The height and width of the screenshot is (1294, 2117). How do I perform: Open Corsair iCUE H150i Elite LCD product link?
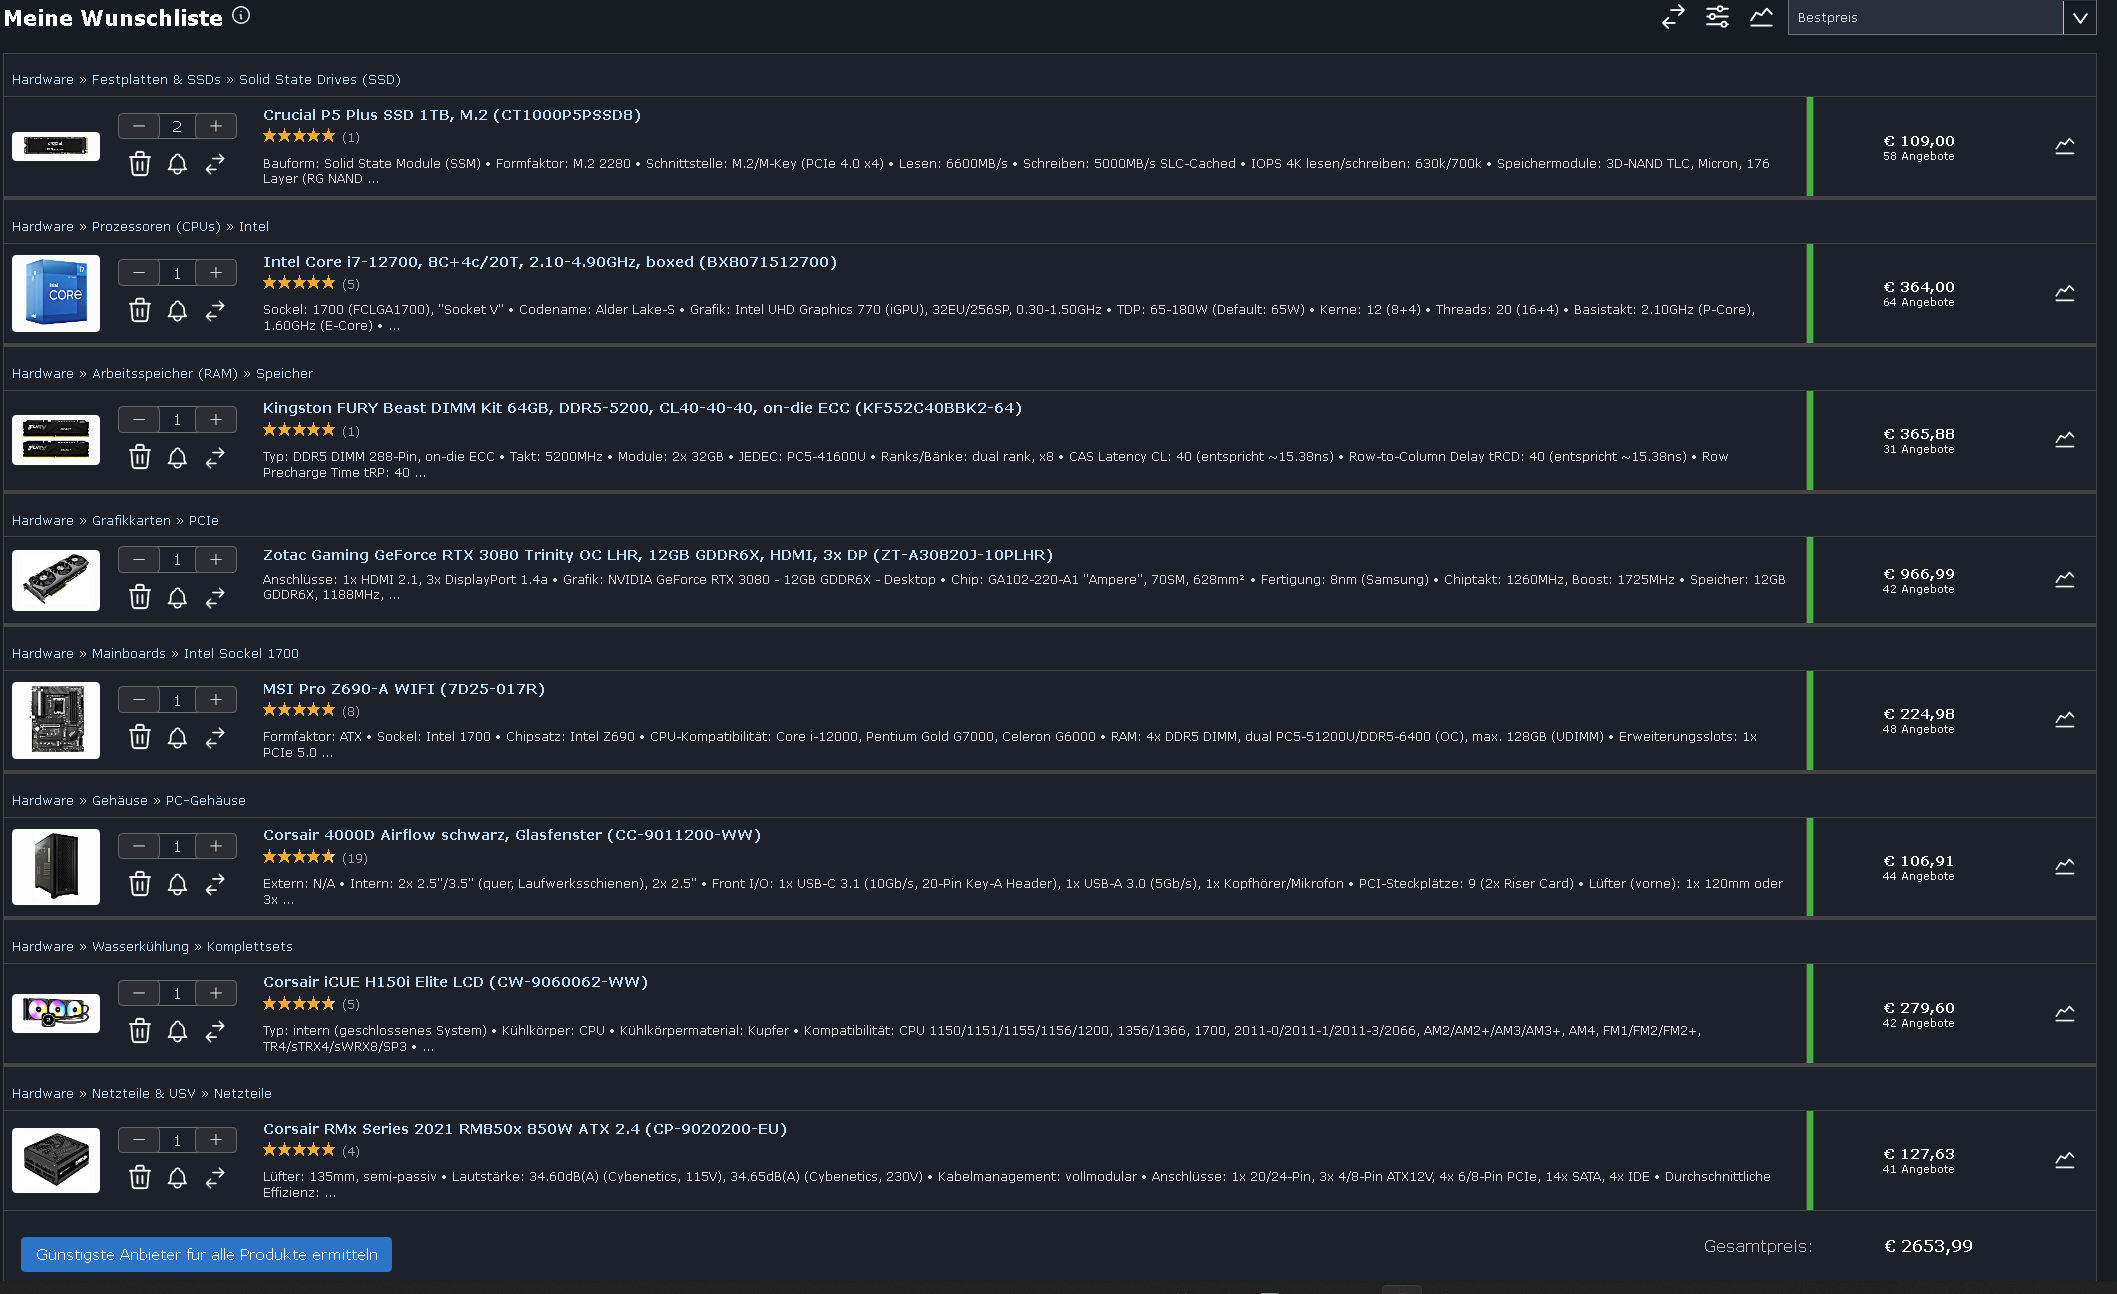click(455, 982)
